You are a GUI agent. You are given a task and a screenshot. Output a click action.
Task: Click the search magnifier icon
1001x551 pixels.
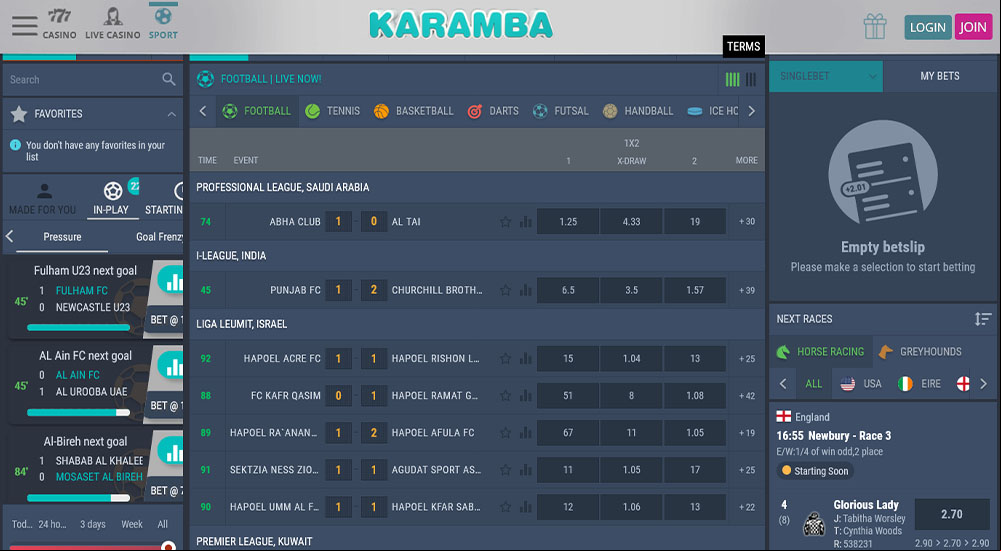pos(169,79)
